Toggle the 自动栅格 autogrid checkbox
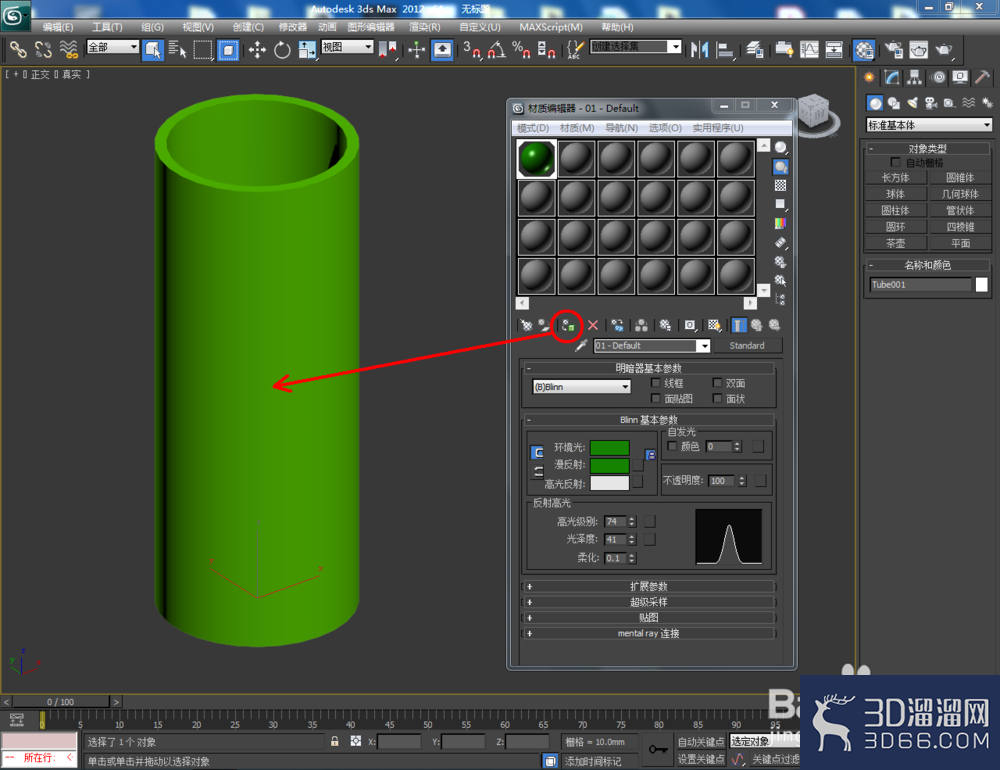The height and width of the screenshot is (770, 1000). coord(895,162)
